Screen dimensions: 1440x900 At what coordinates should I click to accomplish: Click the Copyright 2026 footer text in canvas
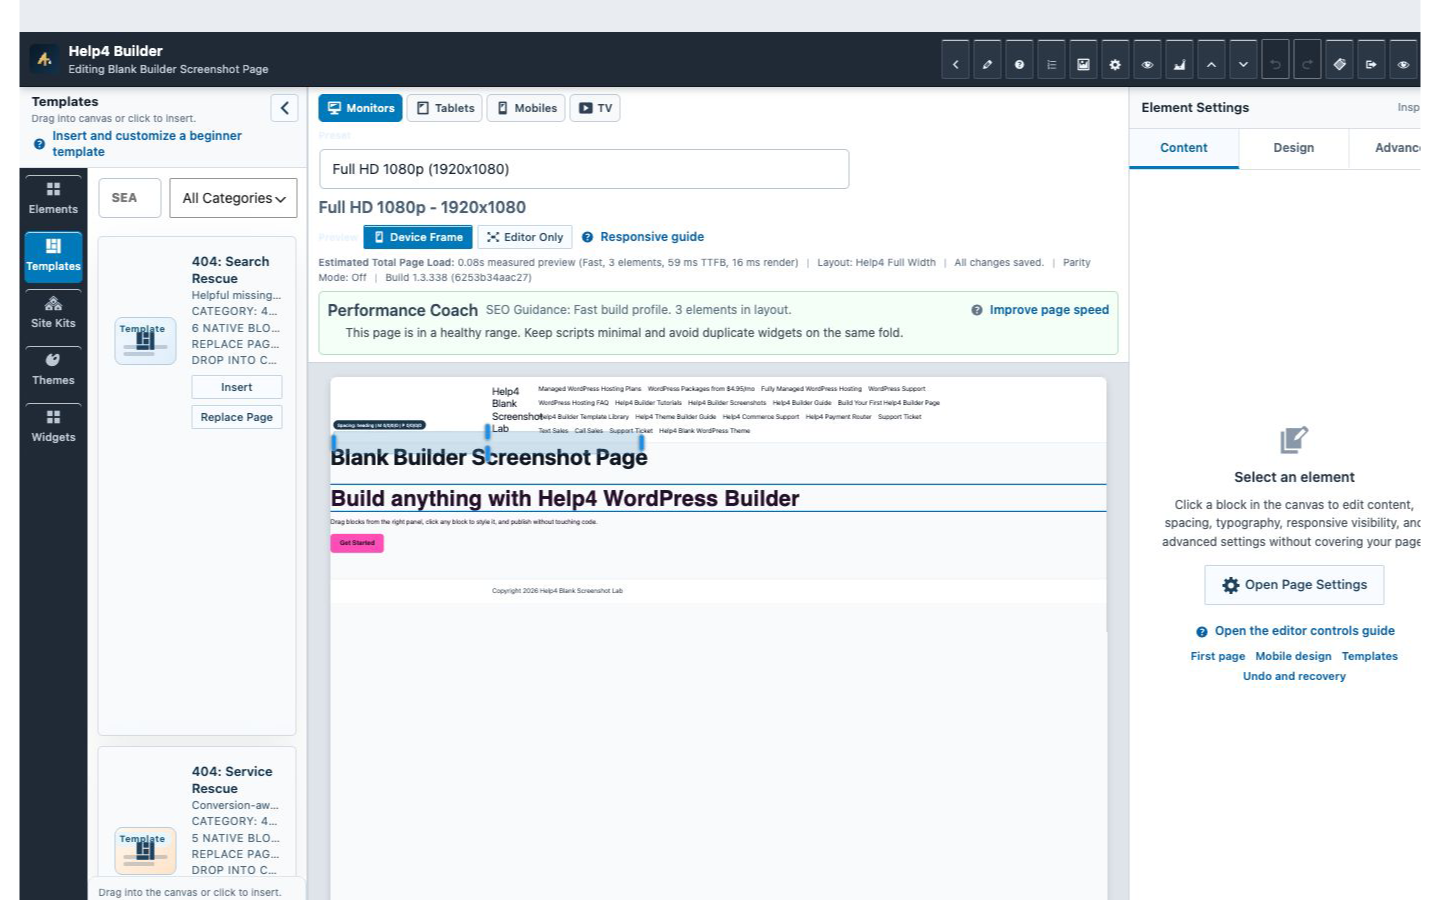557,591
